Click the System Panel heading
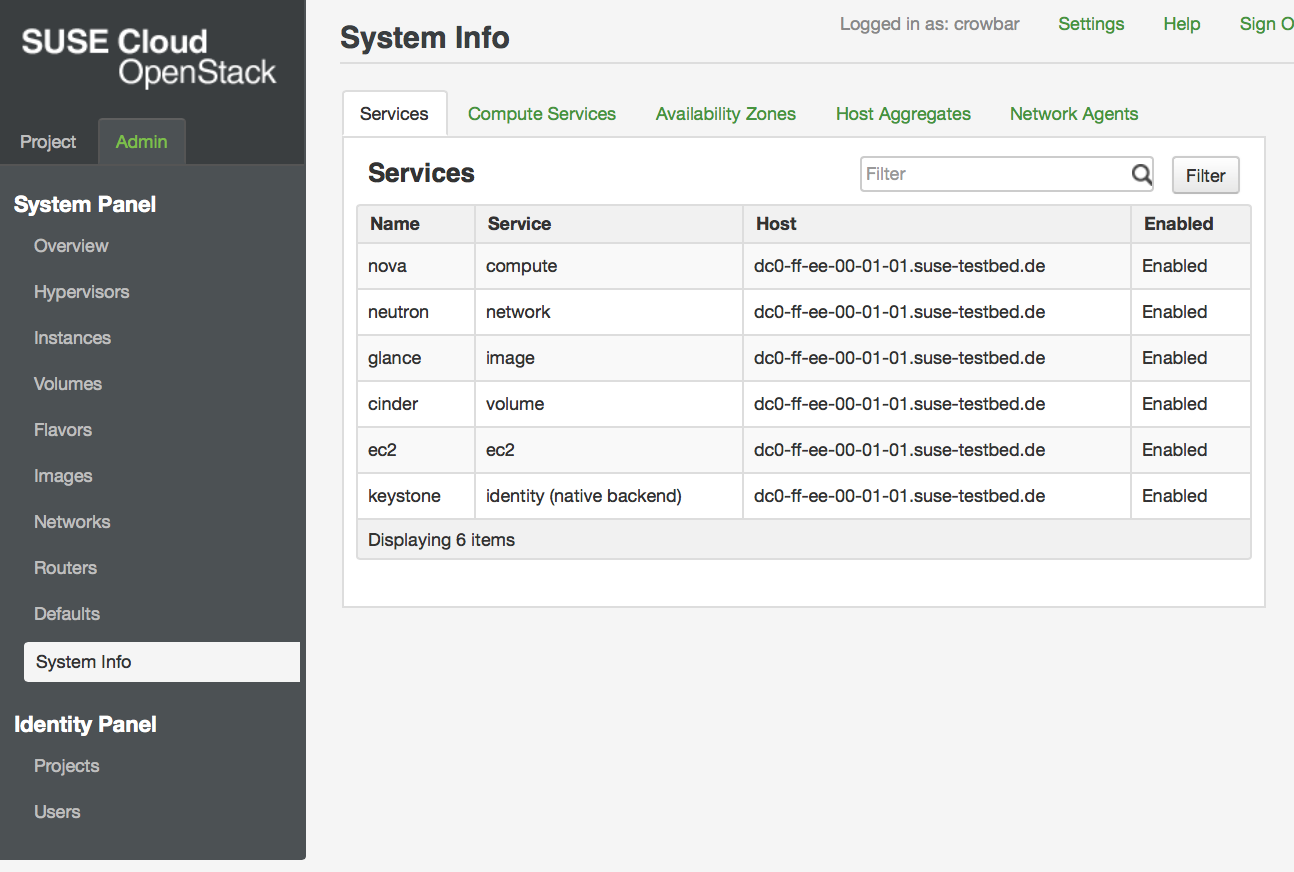Viewport: 1294px width, 872px height. pos(85,205)
